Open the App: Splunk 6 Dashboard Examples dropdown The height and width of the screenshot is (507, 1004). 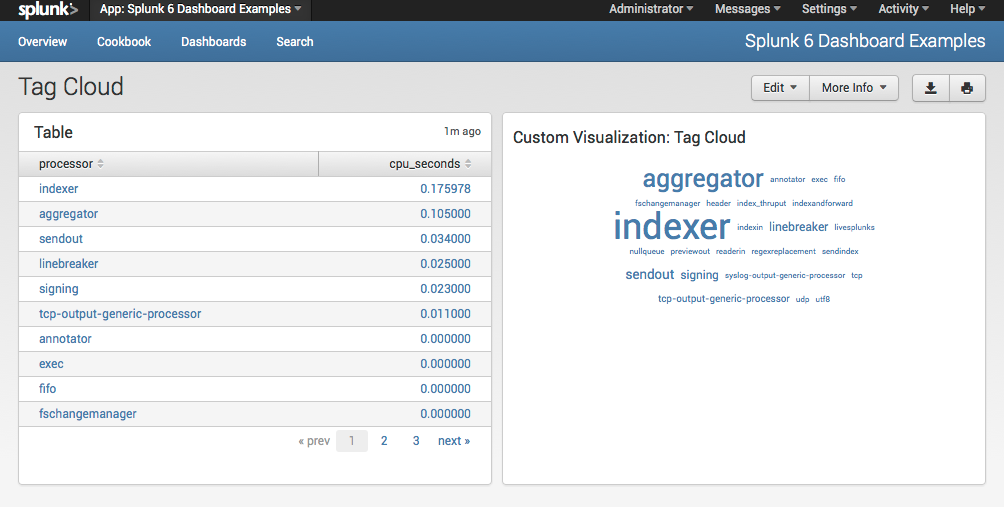point(200,9)
